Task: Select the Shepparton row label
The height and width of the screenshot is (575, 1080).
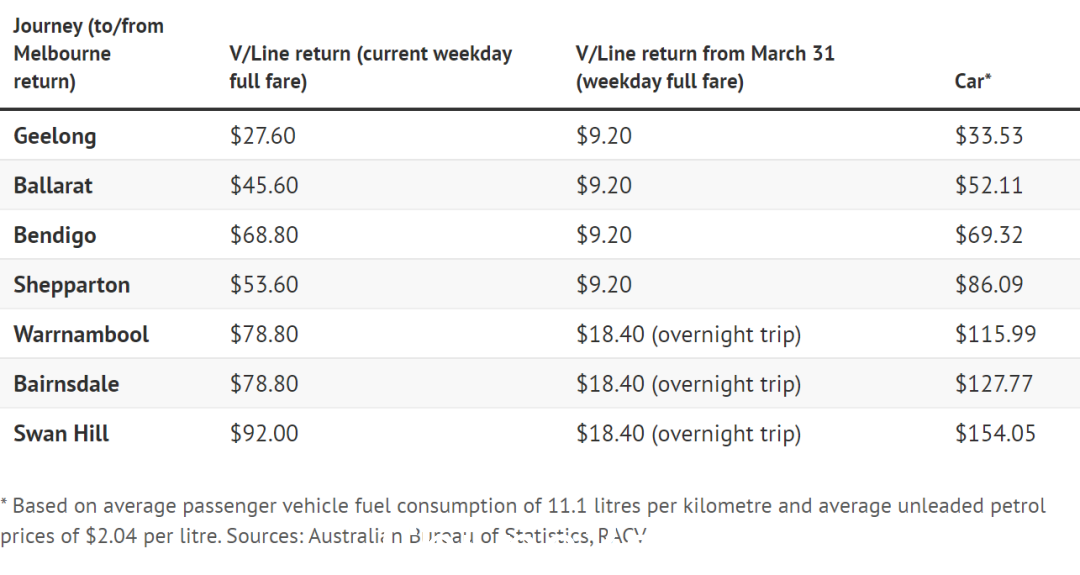Action: pos(72,285)
